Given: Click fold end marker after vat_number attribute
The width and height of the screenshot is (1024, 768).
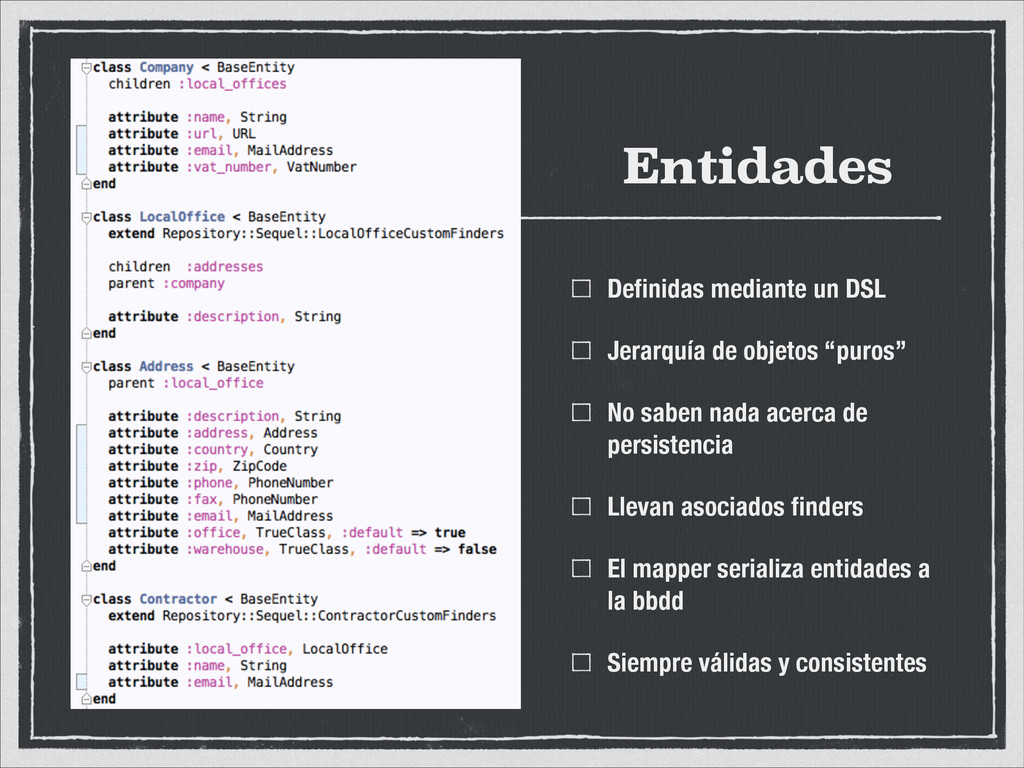Looking at the screenshot, I should 86,184.
